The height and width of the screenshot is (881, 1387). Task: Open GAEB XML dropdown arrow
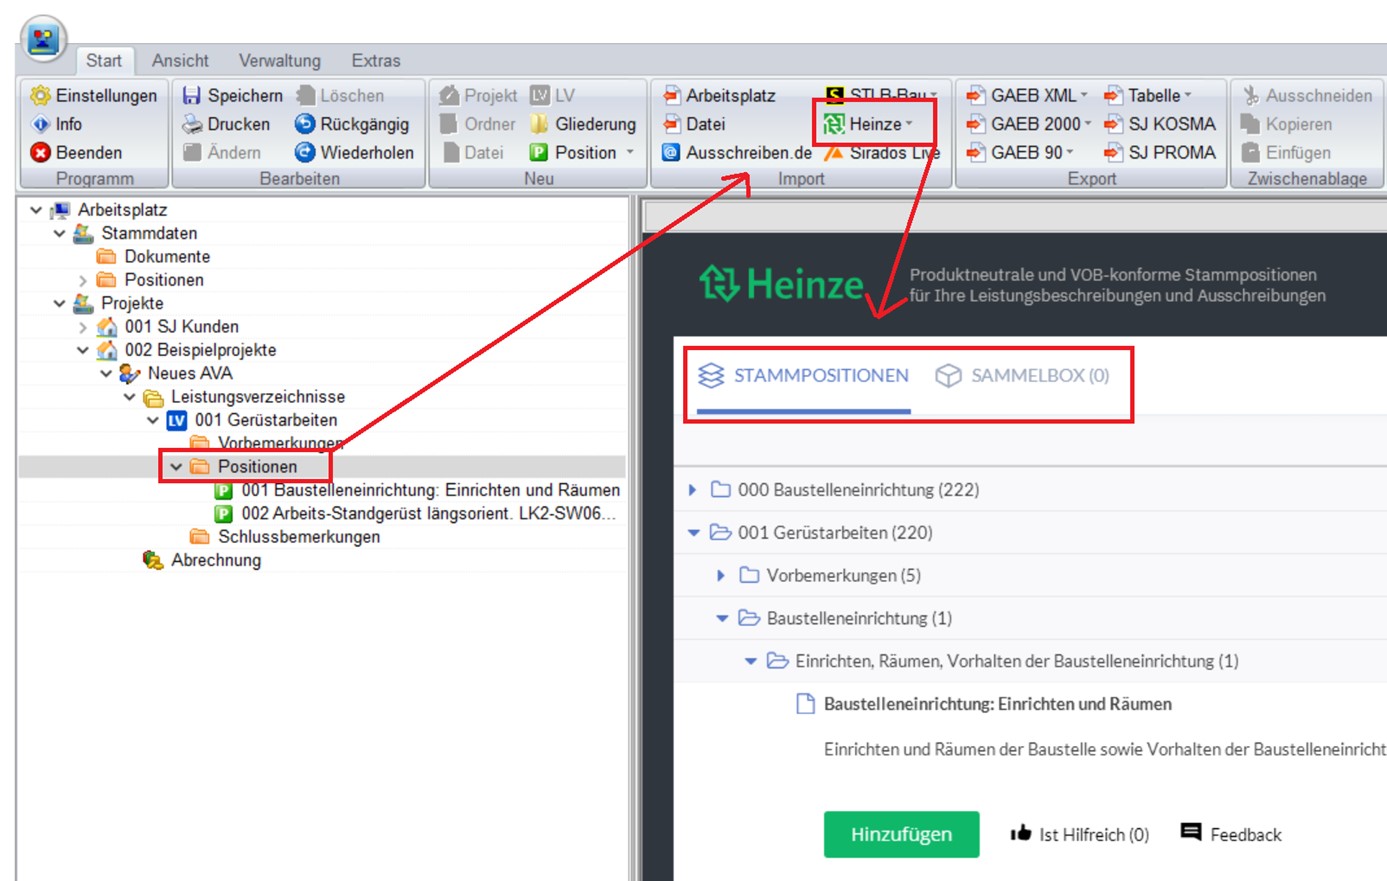1083,95
